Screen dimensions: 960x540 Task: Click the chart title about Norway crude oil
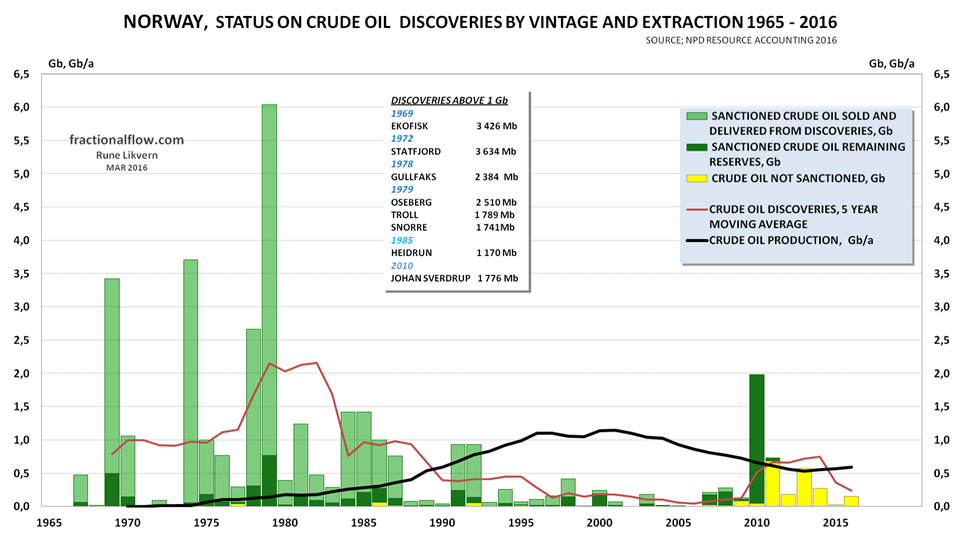(479, 21)
